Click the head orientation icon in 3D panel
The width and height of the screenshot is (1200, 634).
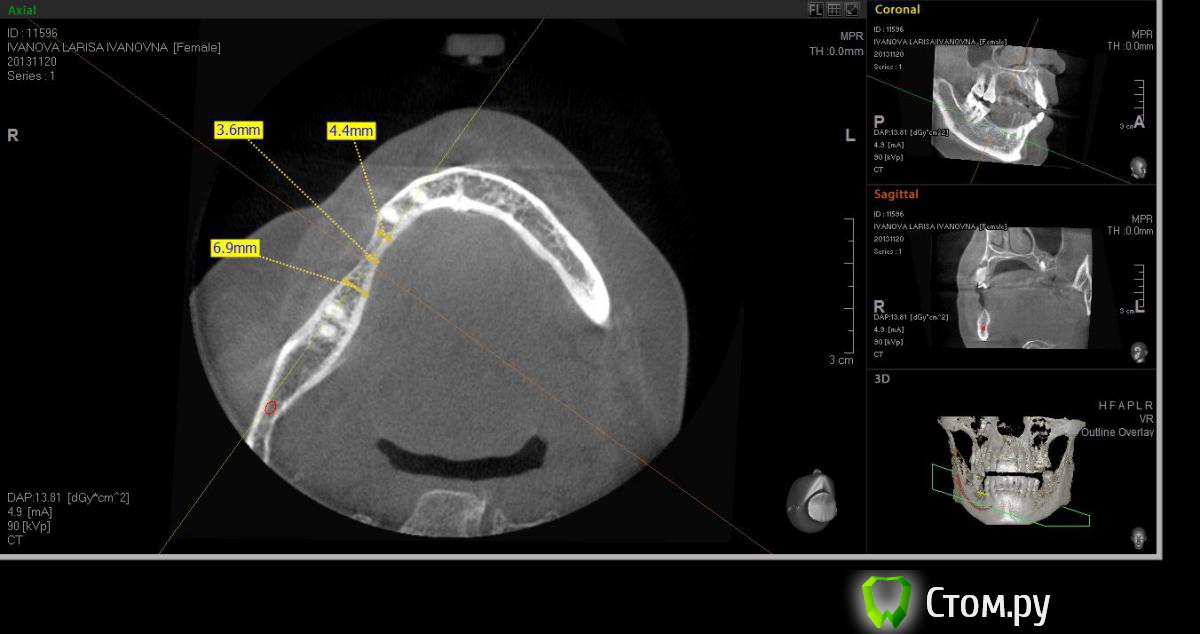coord(1138,537)
